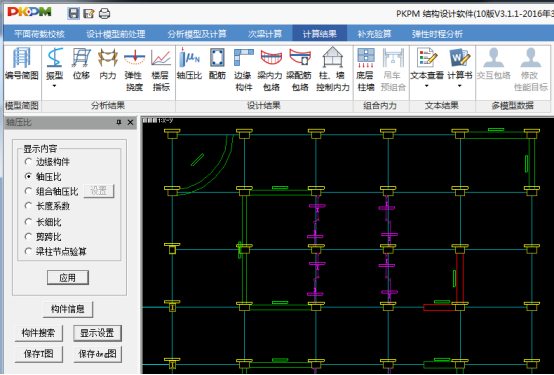
Task: Expand the 文本查看 dropdown arrow
Action: click(427, 86)
